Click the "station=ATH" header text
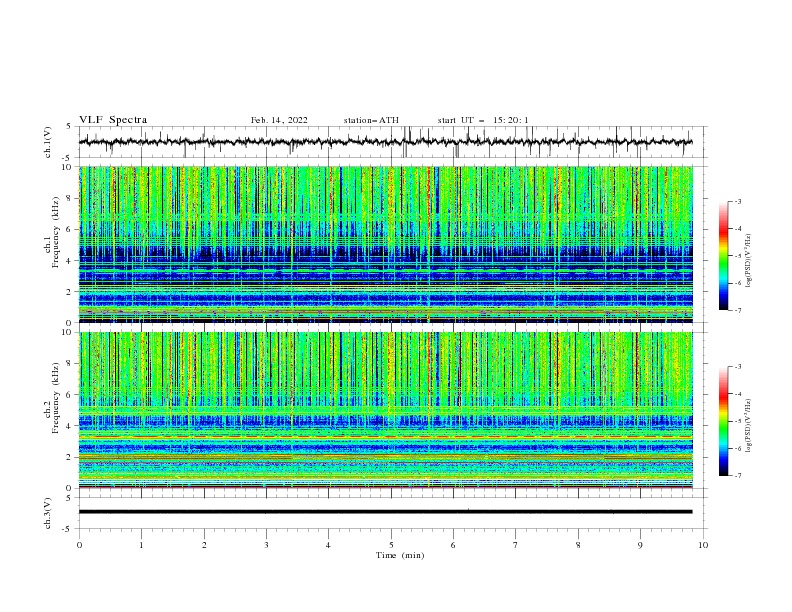Viewport: 792px width, 612px height. (371, 120)
